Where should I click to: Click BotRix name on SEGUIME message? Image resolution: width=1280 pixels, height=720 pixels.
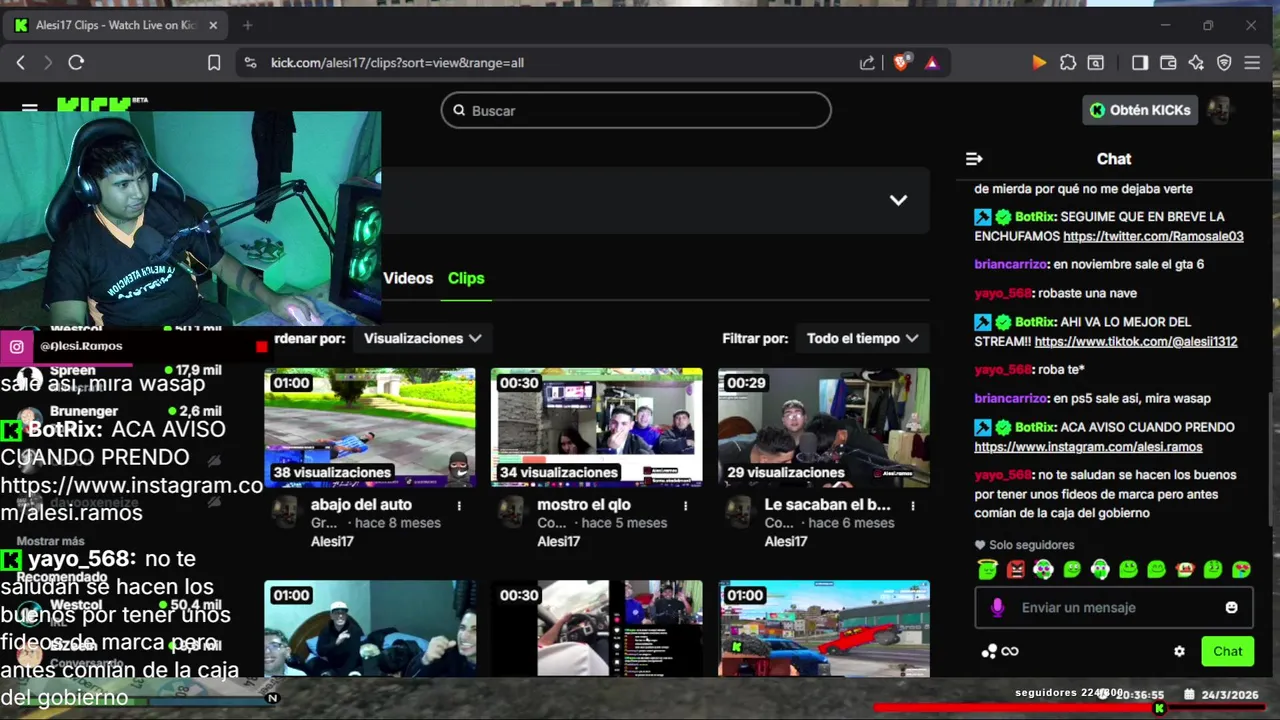[1035, 216]
